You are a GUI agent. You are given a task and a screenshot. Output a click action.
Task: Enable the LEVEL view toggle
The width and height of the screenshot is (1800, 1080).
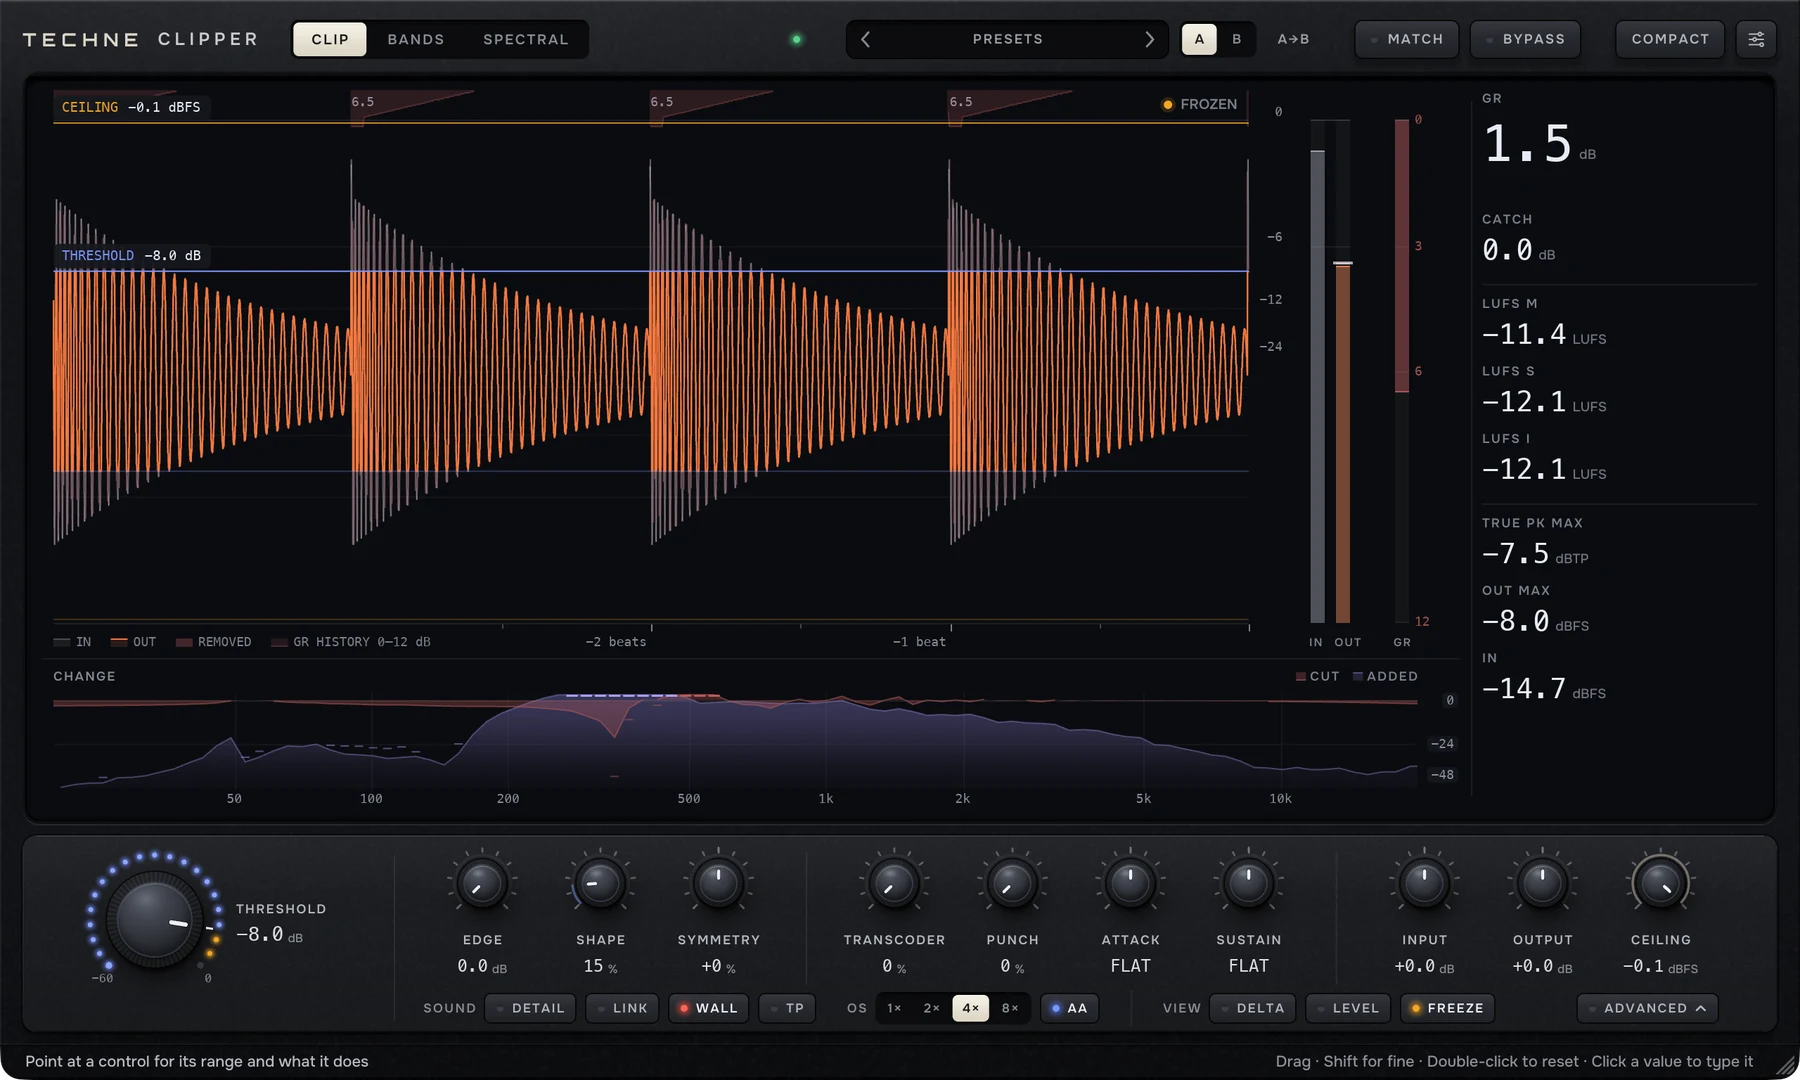point(1347,1008)
